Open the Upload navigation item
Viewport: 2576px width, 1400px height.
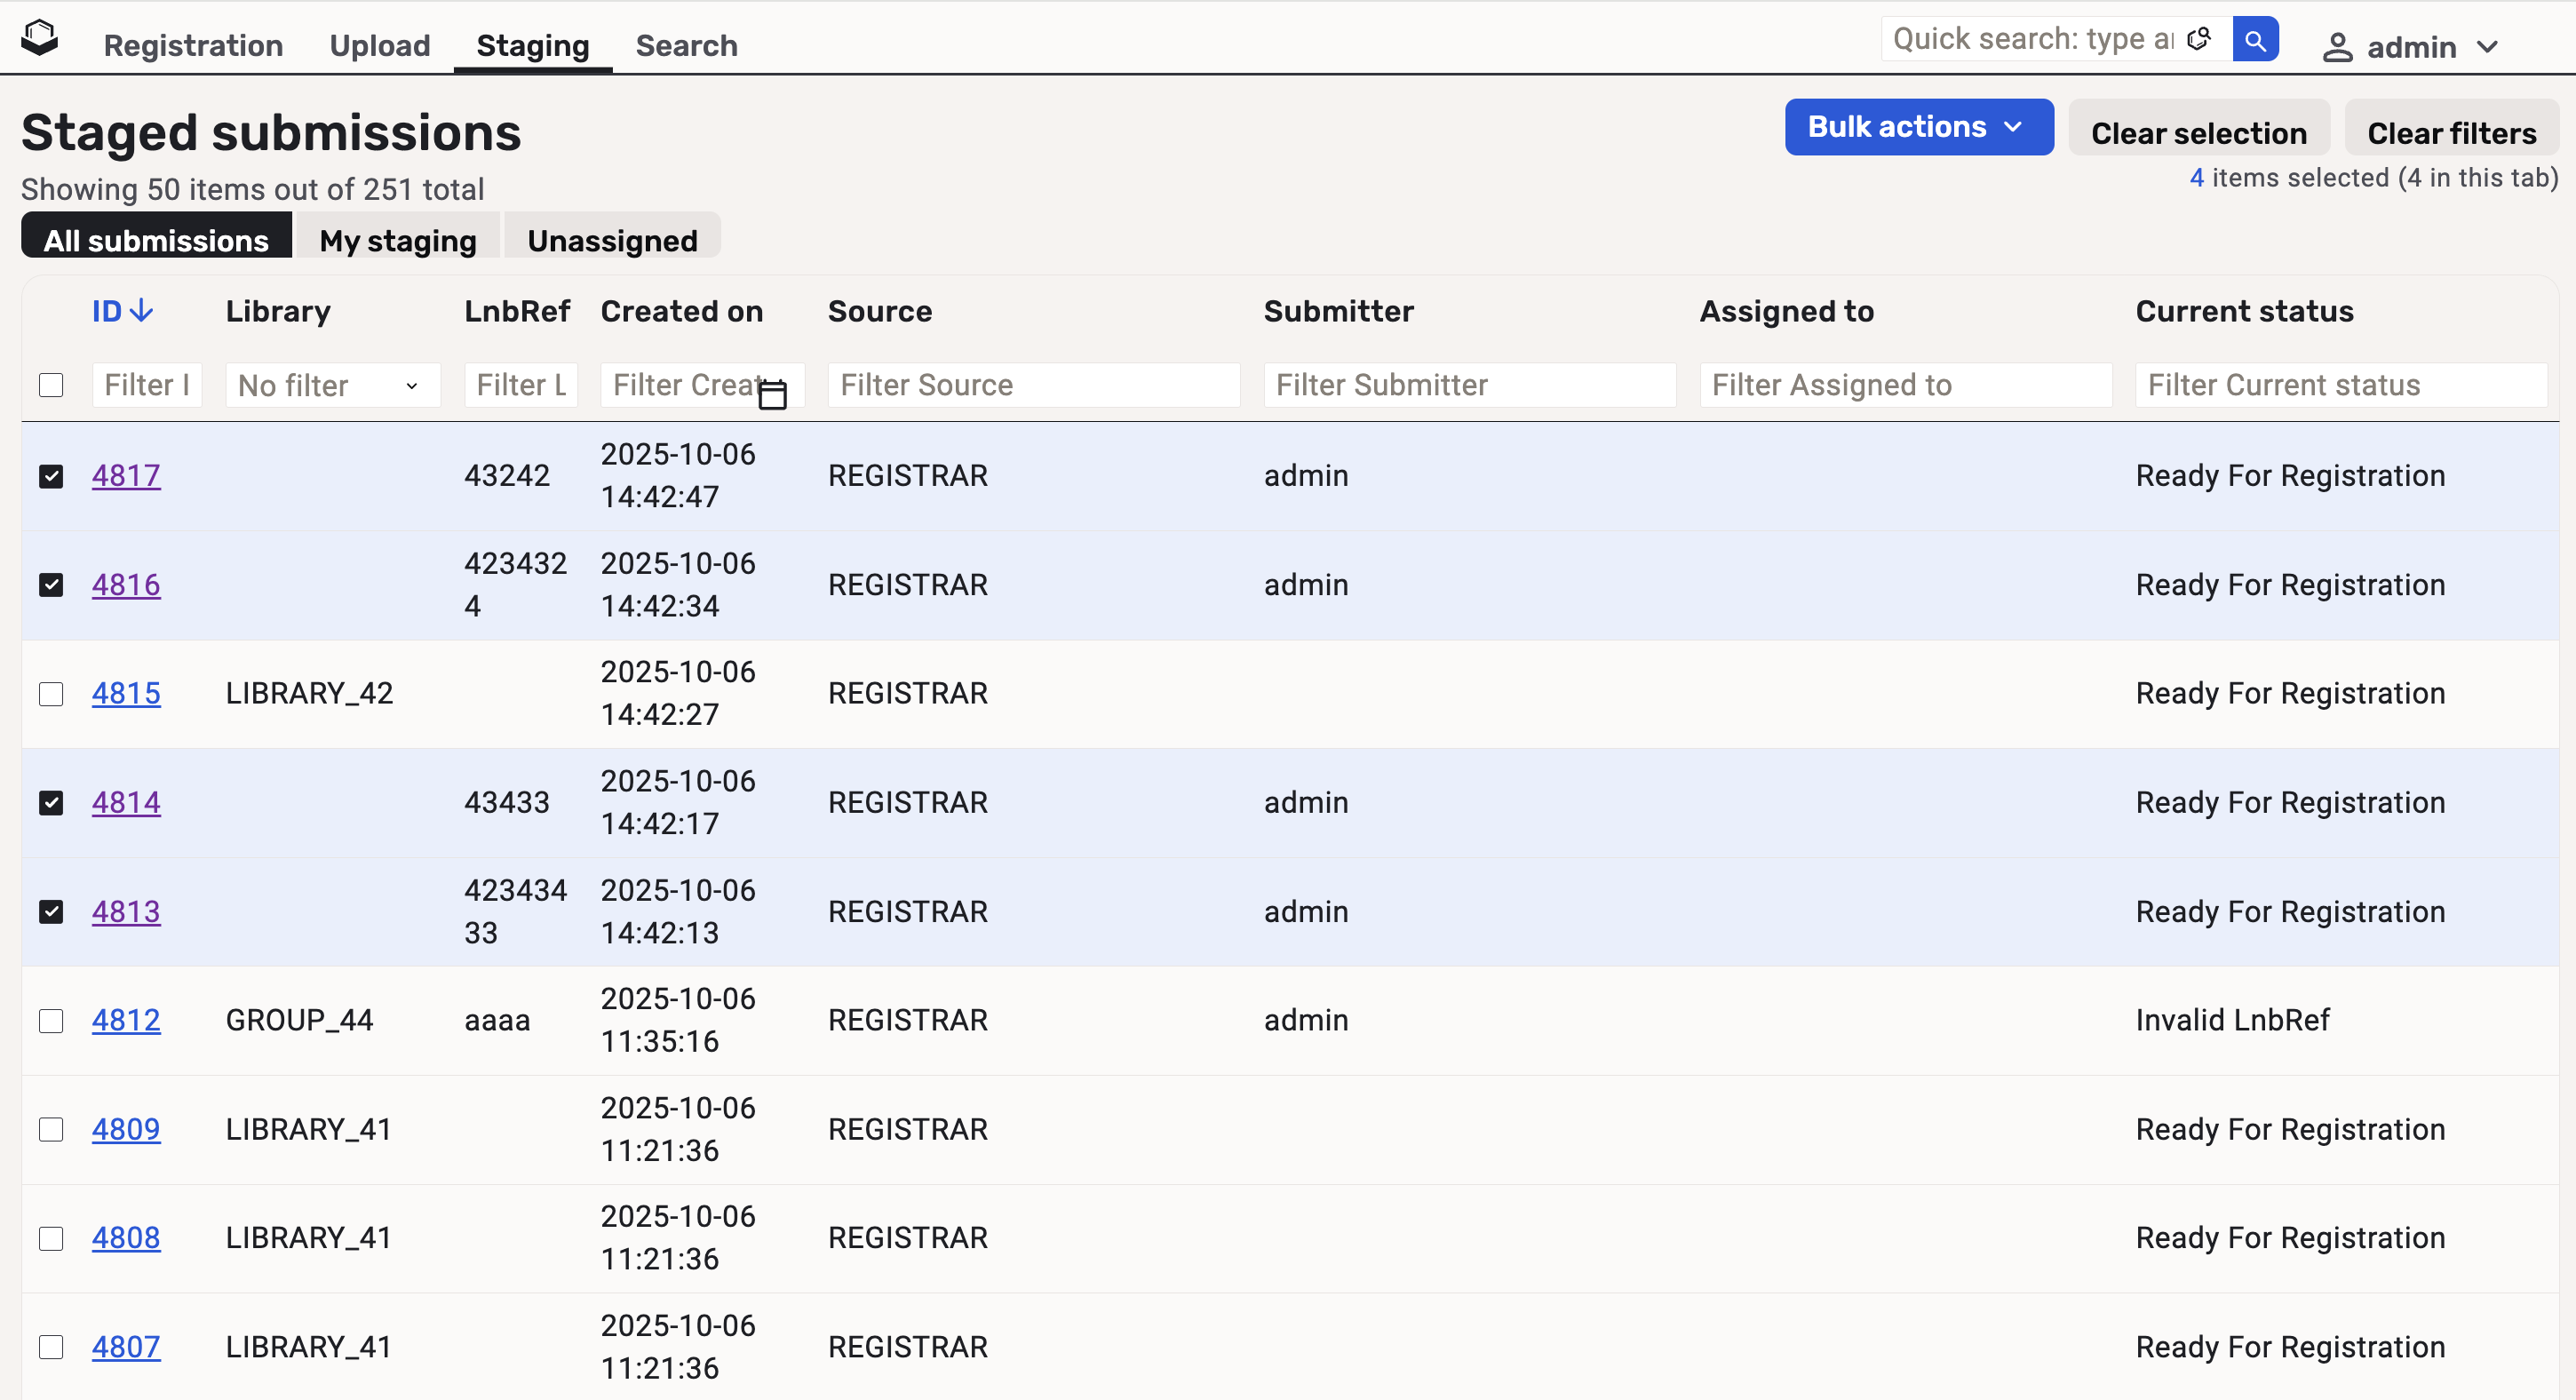click(380, 46)
